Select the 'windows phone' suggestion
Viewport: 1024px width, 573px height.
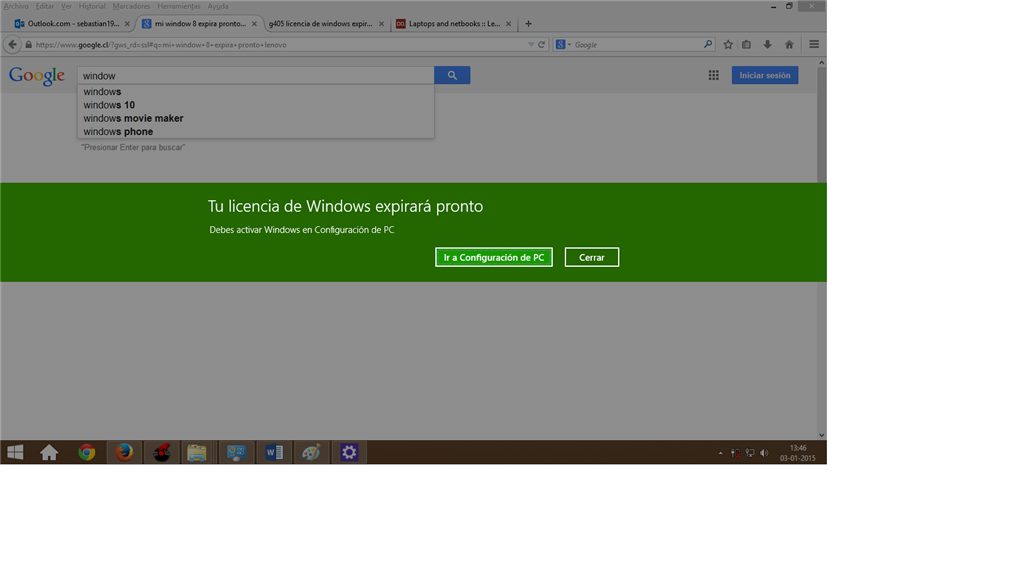coord(255,131)
